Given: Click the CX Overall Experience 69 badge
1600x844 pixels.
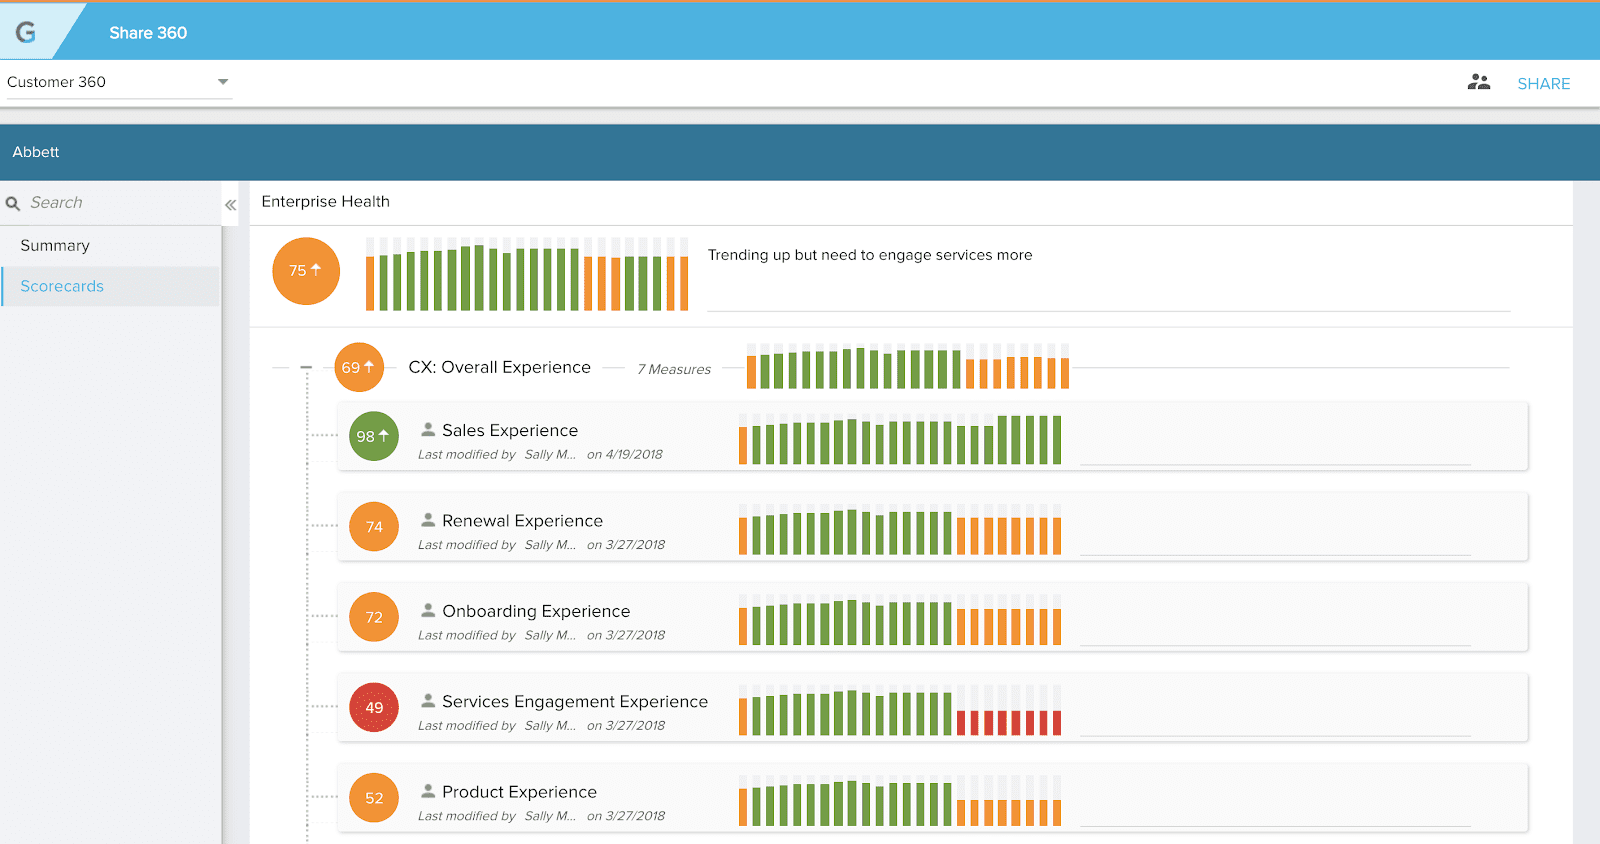Looking at the screenshot, I should [358, 368].
